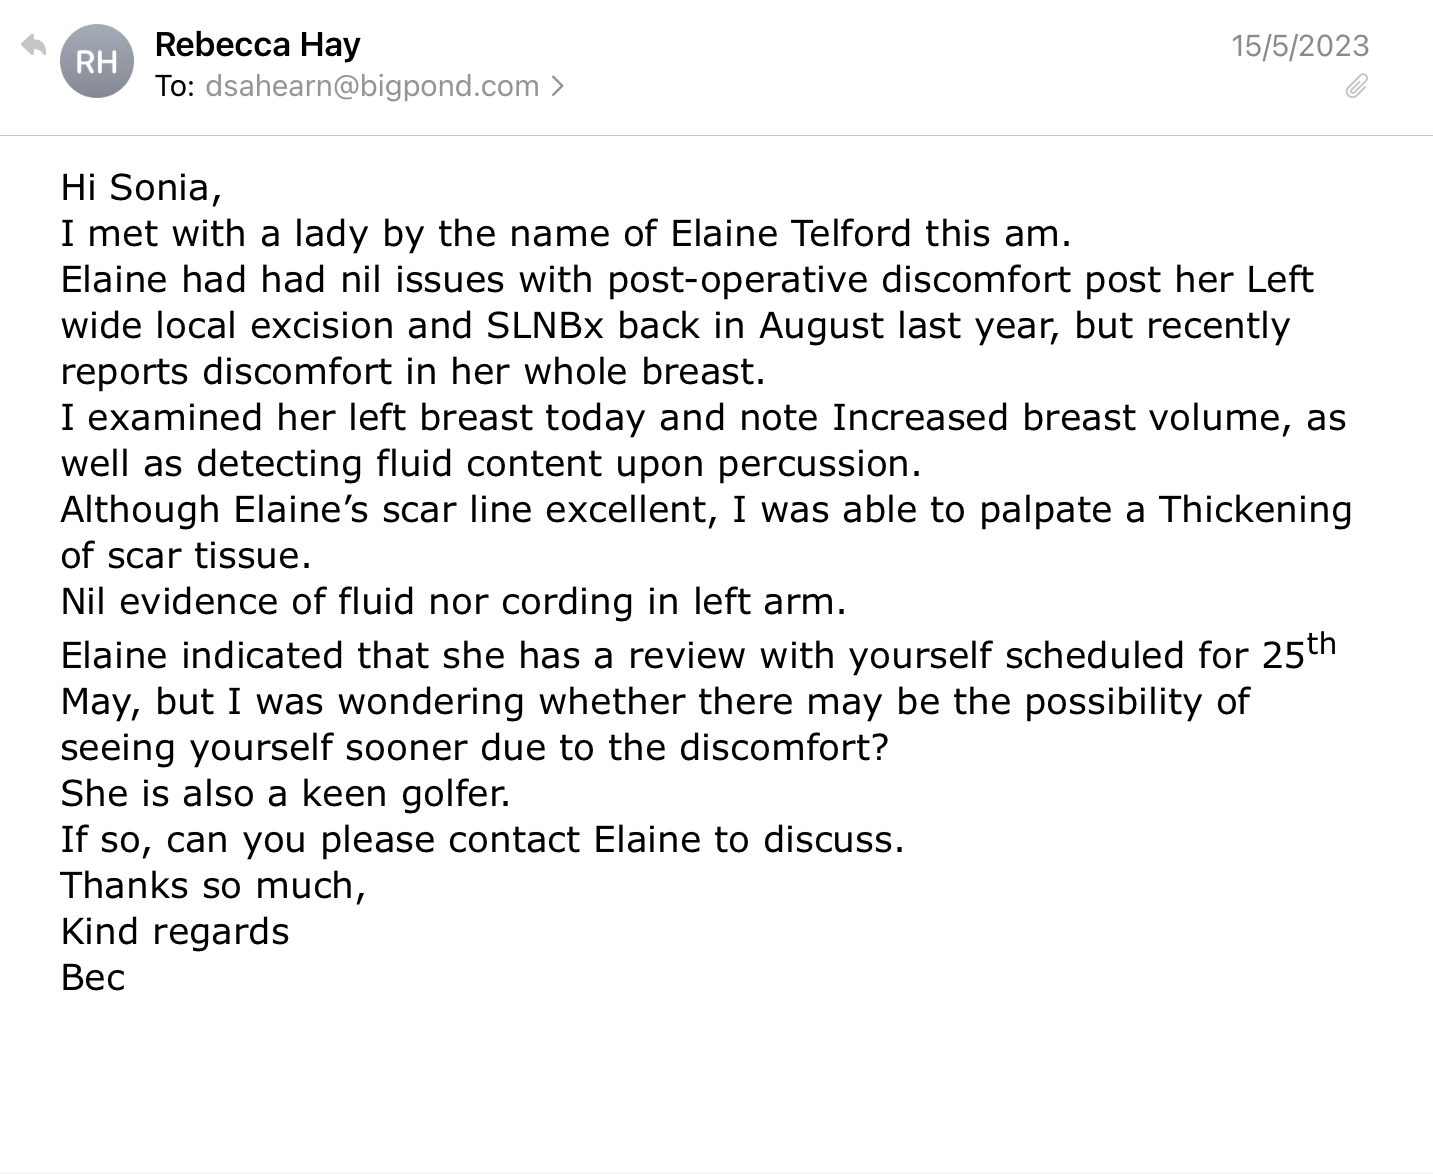Click the 15/5/2023 message date
This screenshot has height=1174, width=1433.
(x=1300, y=45)
